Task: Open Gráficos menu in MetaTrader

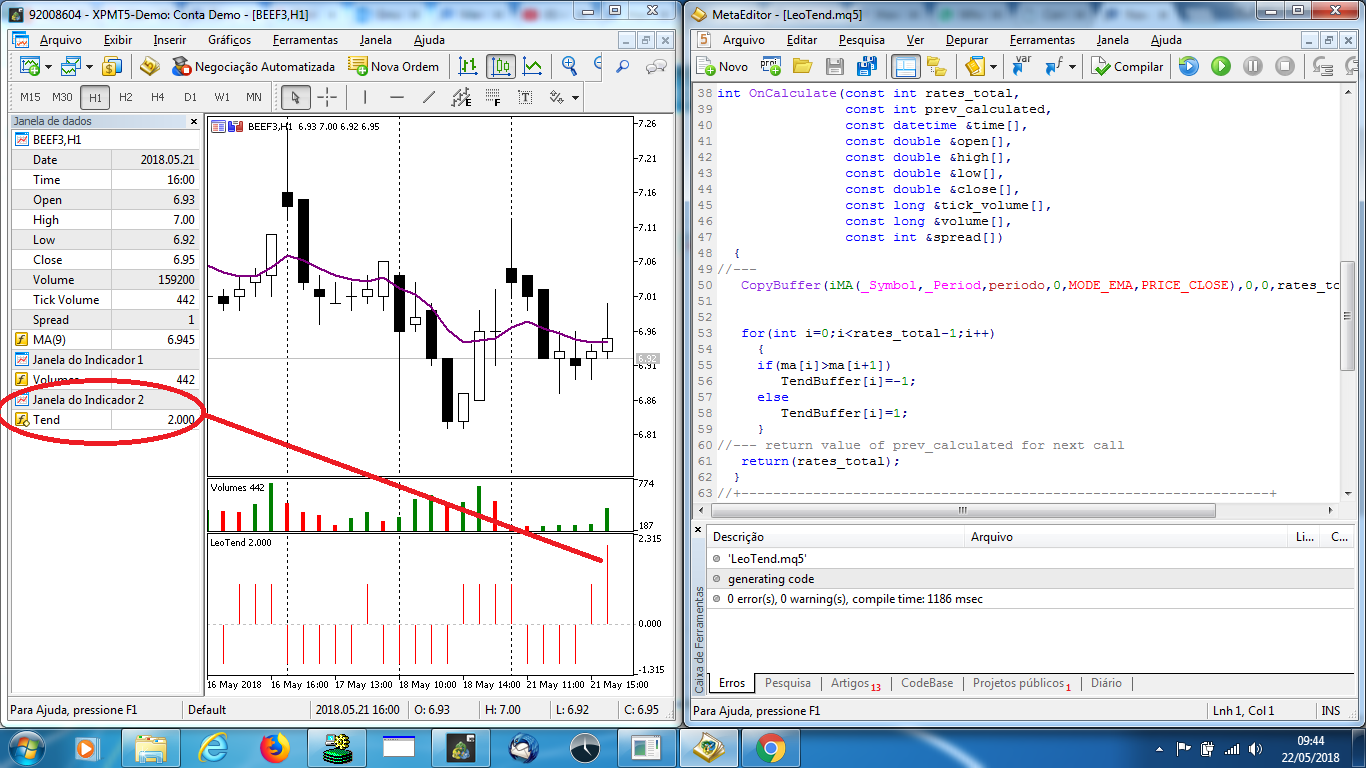Action: click(x=229, y=40)
